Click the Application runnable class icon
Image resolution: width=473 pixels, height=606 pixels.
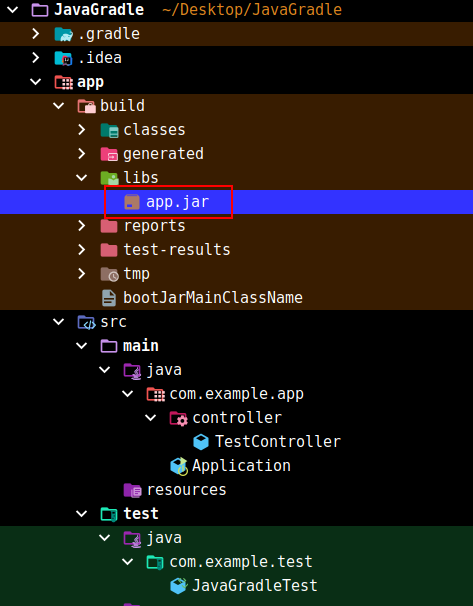tap(179, 466)
